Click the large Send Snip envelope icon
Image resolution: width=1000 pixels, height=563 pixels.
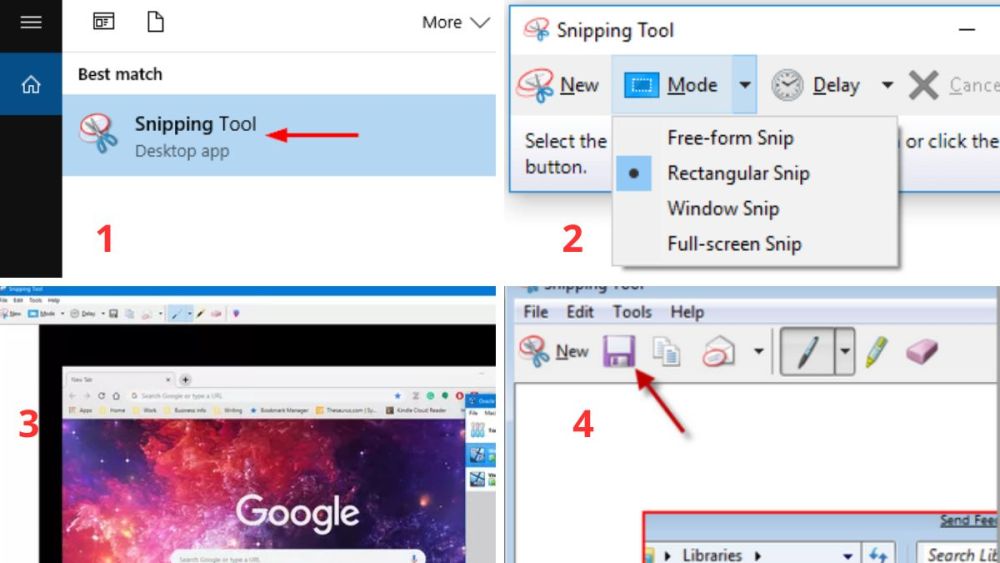(719, 351)
